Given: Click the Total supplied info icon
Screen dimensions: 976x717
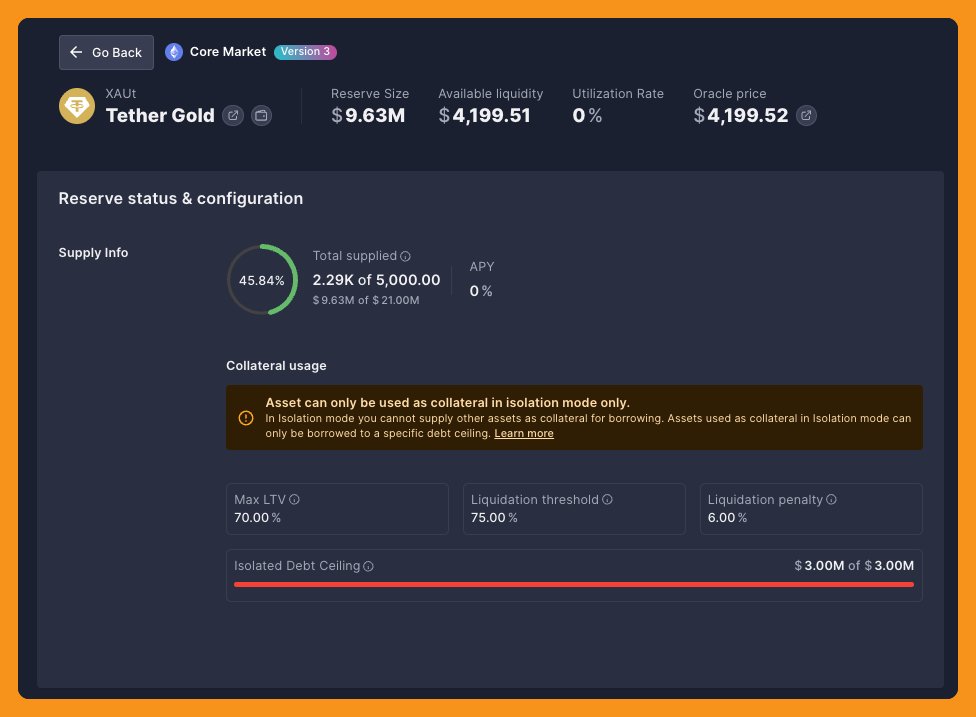Looking at the screenshot, I should click(406, 256).
